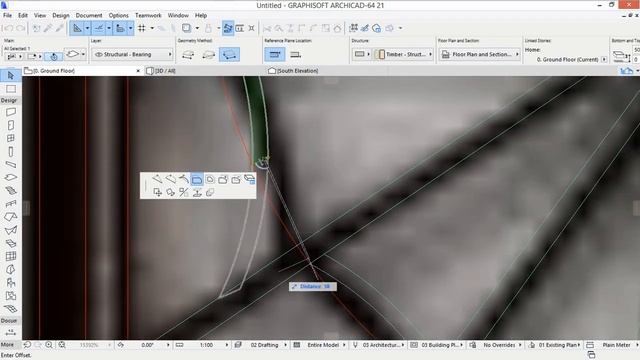Click the zoom percentage field
640x360 pixels.
coord(89,345)
